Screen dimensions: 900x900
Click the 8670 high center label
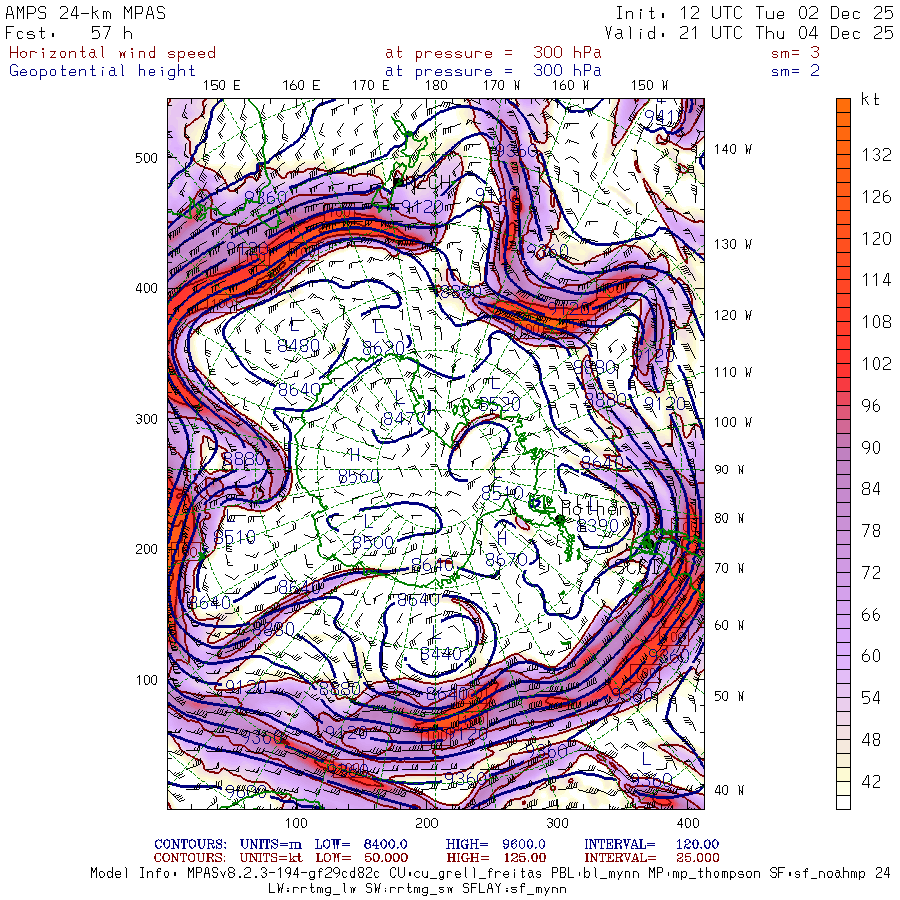click(506, 559)
